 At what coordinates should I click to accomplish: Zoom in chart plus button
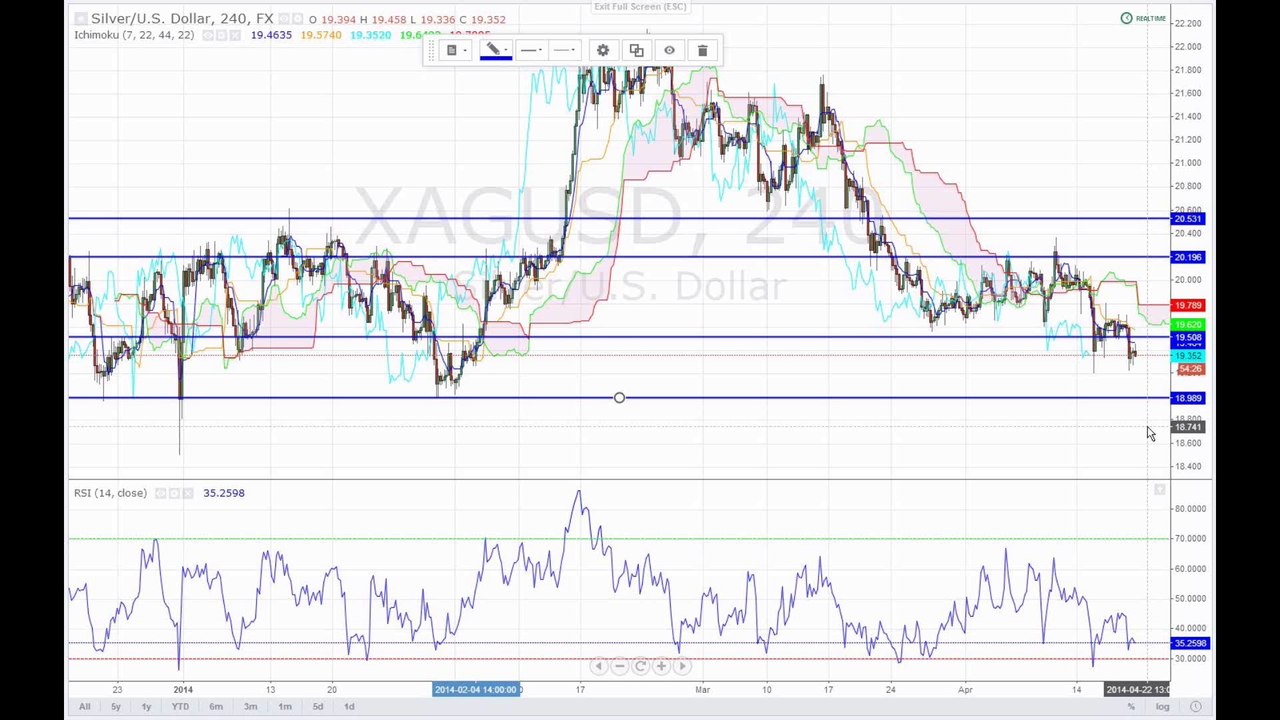tap(661, 666)
